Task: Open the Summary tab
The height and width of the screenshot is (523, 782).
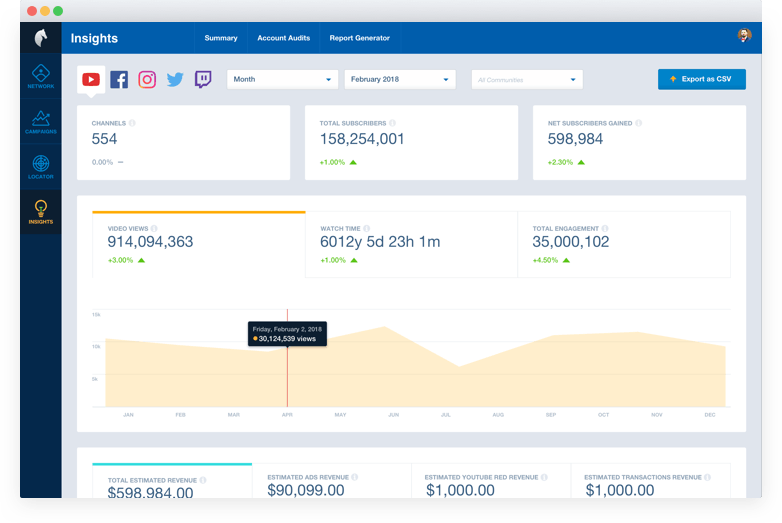Action: click(x=221, y=38)
